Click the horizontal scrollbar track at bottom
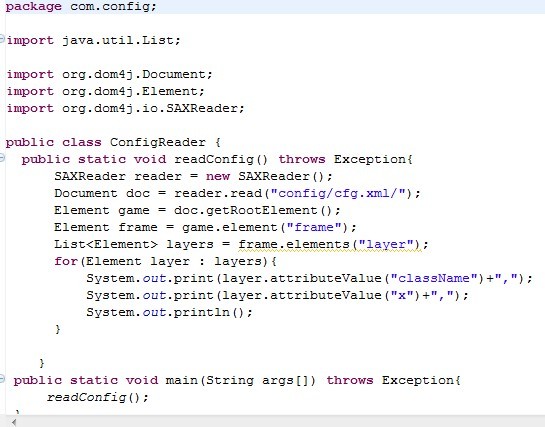This screenshot has width=545, height=427. point(278,422)
